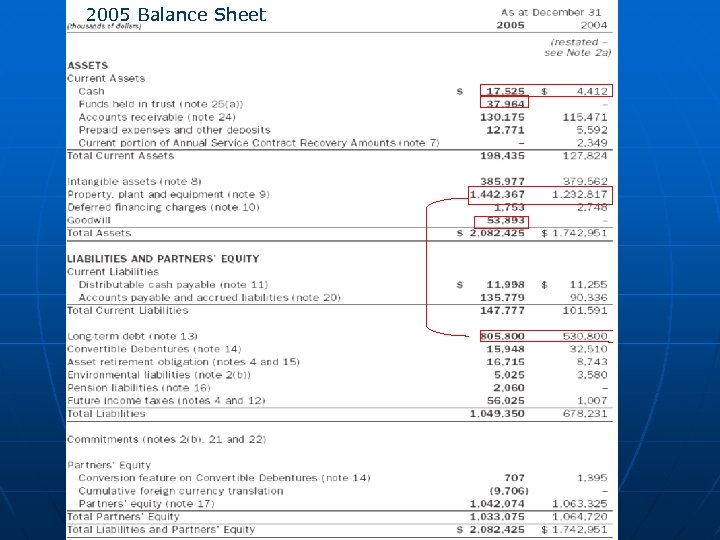Click the Goodwill value 53,893
This screenshot has width=720, height=540.
click(x=505, y=220)
